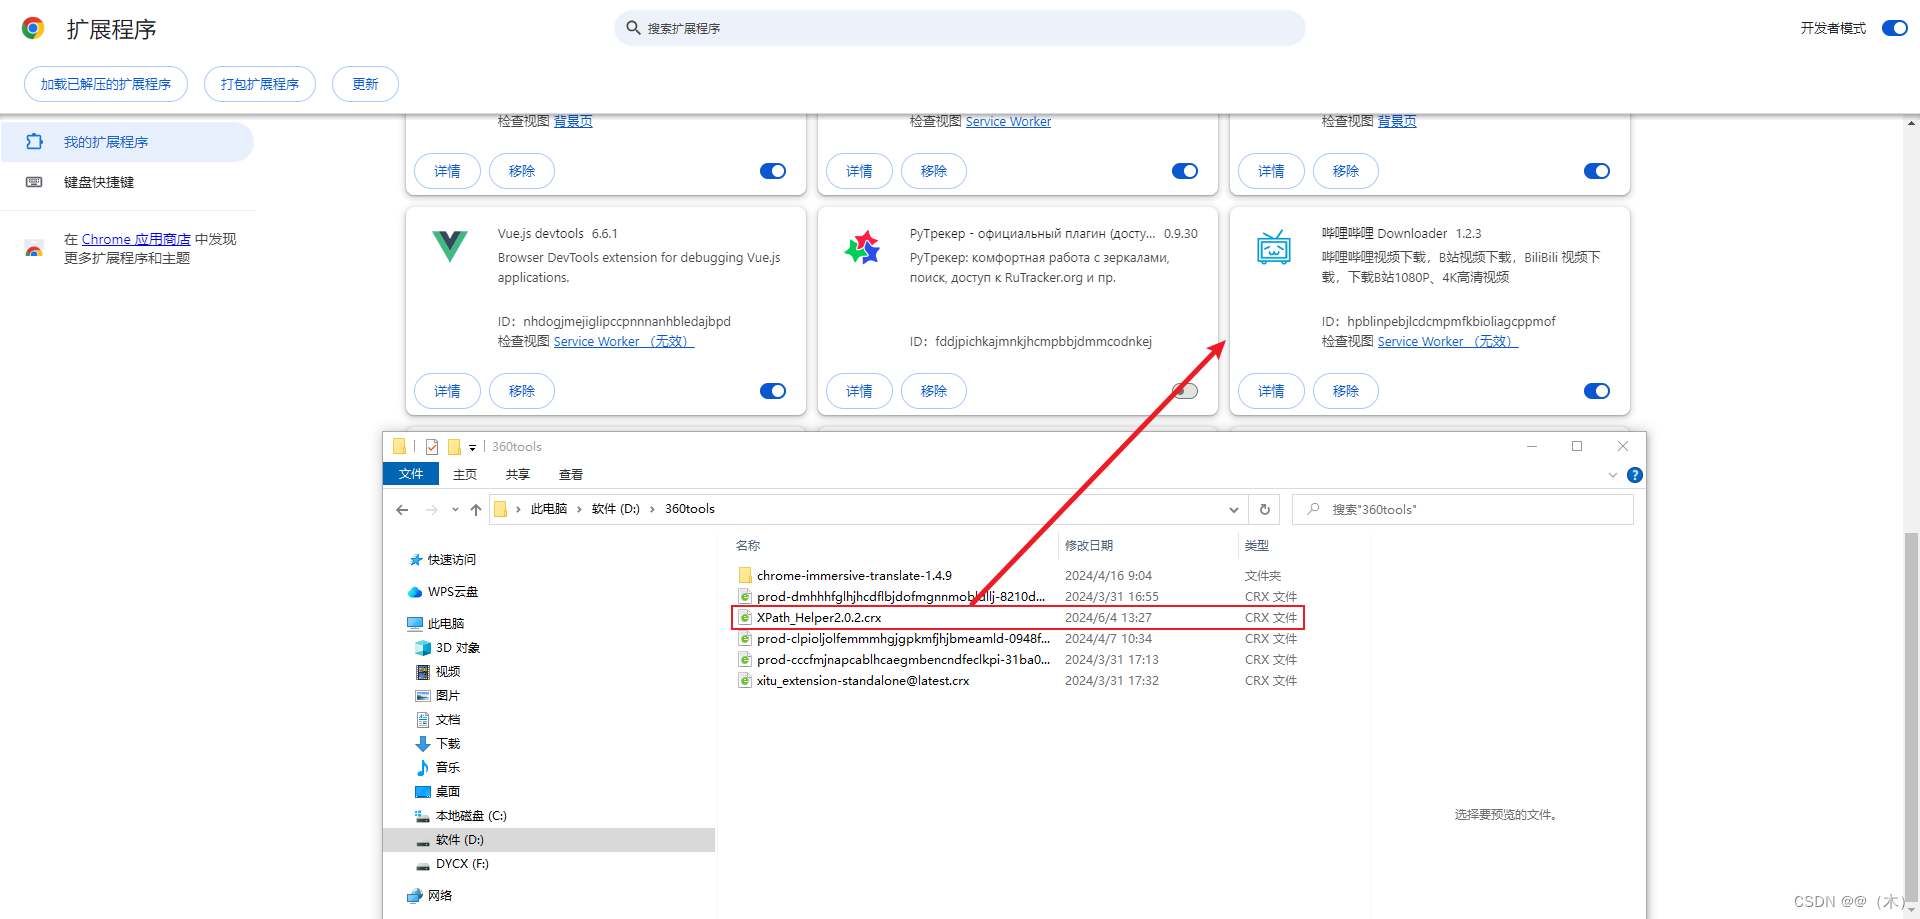Select 本地磁盘 (C:) drive
Viewport: 1920px width, 919px height.
(461, 816)
